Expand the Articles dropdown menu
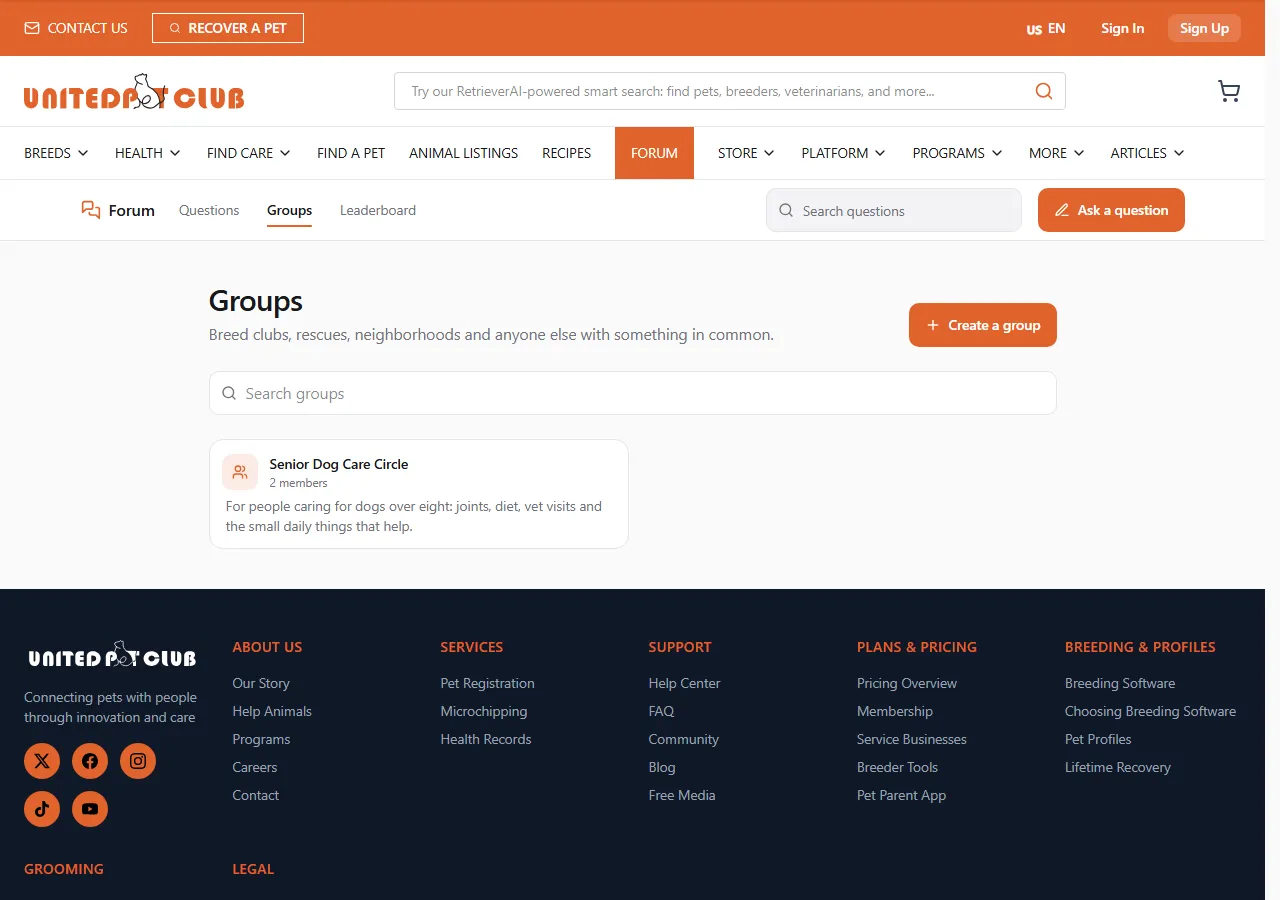The image size is (1280, 900). pyautogui.click(x=1148, y=153)
